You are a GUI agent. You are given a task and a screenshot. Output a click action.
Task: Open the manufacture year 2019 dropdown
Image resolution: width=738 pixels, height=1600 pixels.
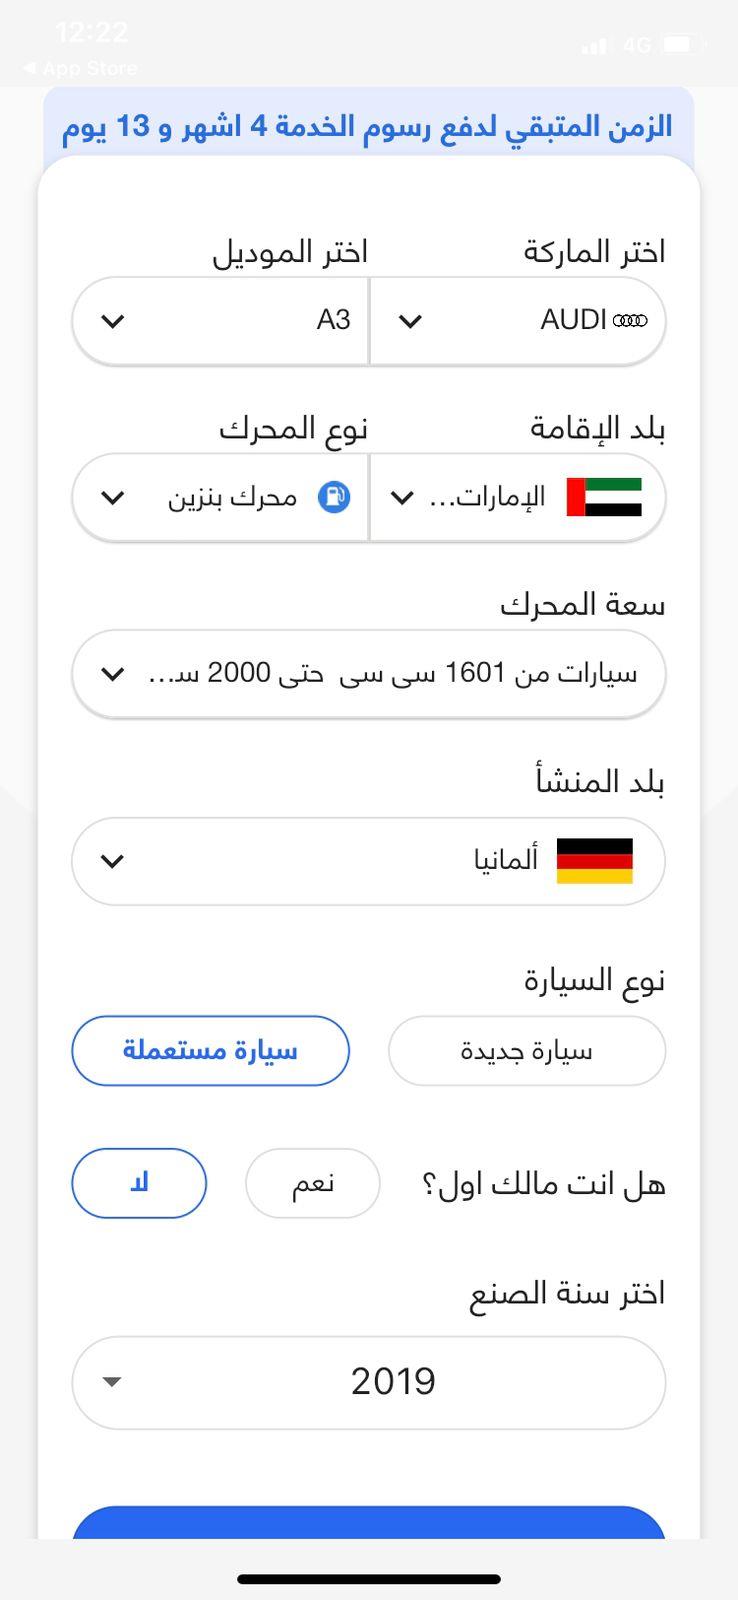pos(368,1382)
